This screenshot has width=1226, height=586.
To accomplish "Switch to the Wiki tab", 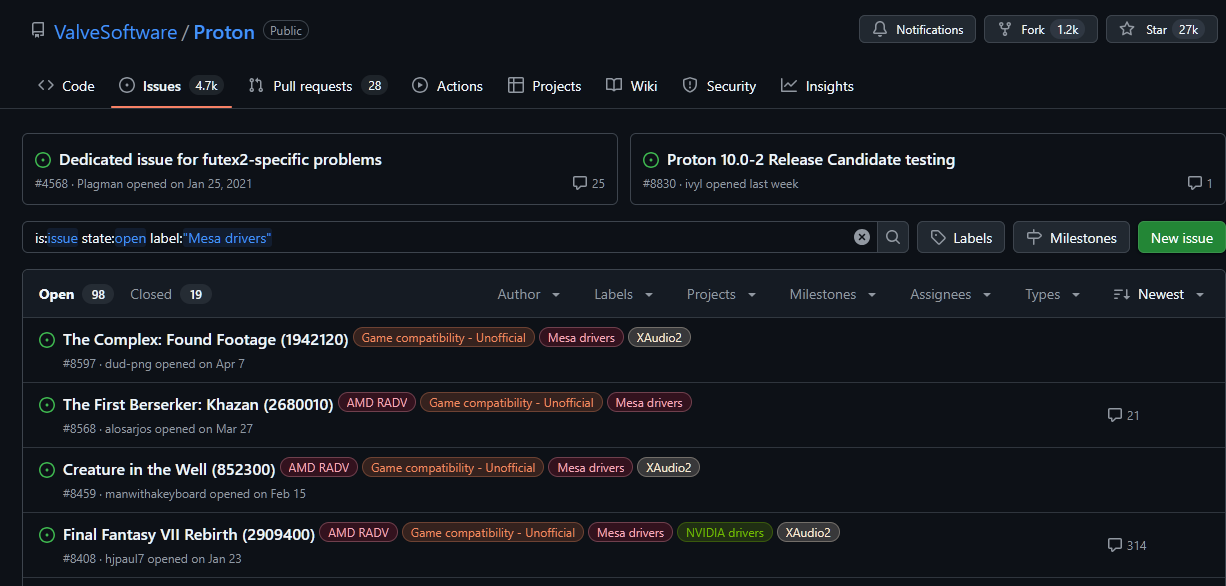I will pyautogui.click(x=631, y=86).
